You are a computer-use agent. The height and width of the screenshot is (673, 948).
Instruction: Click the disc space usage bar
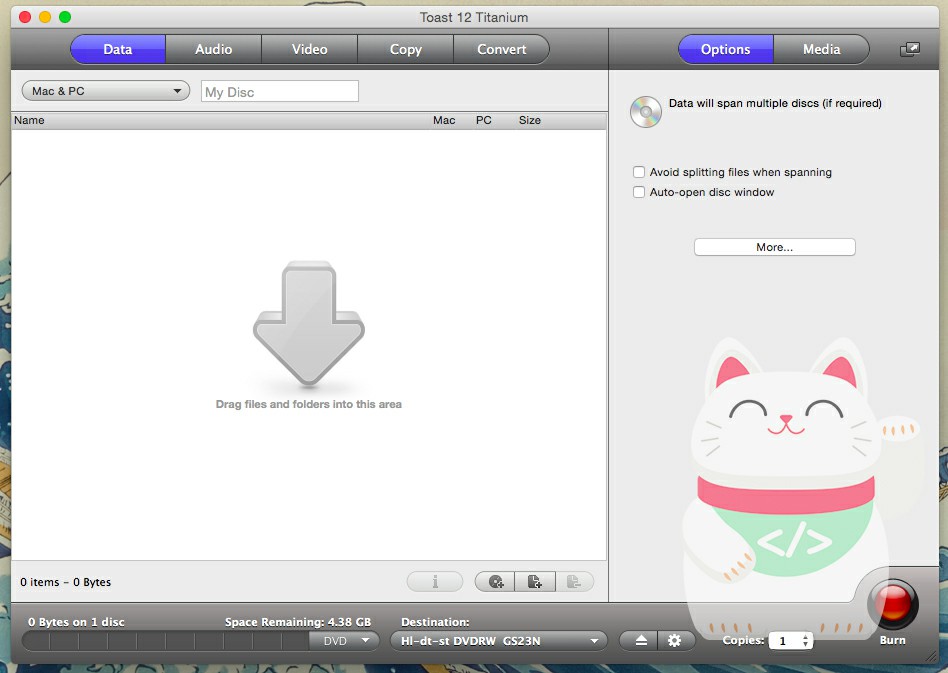(x=166, y=640)
